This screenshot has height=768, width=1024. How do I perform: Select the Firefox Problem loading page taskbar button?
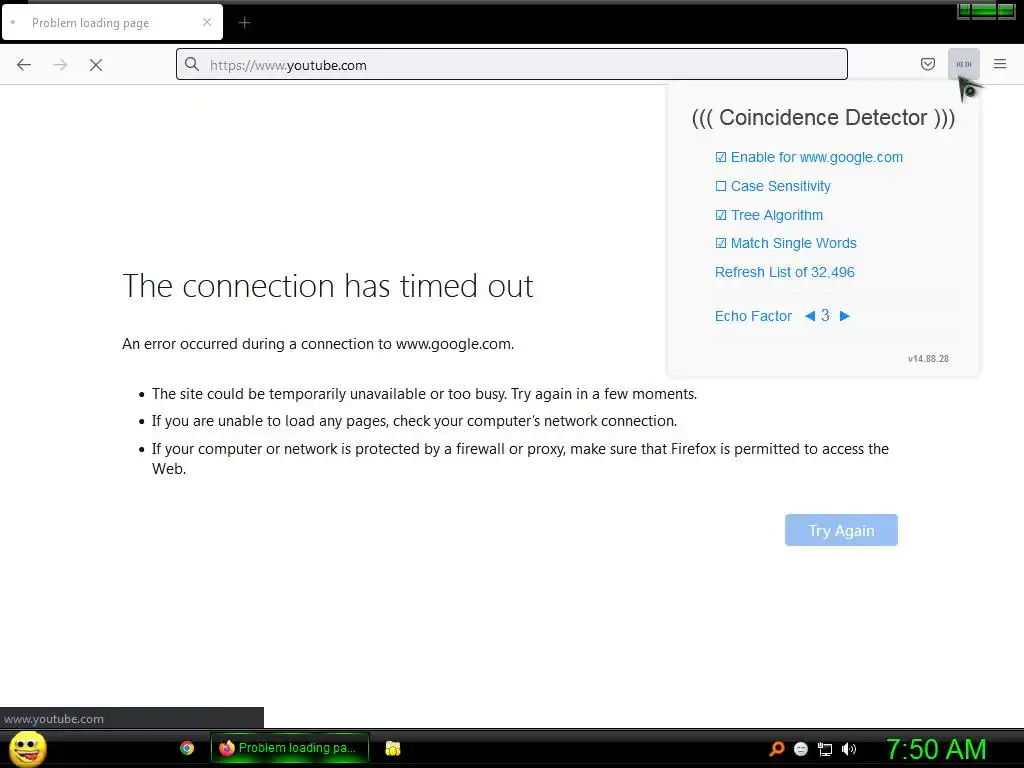click(289, 748)
